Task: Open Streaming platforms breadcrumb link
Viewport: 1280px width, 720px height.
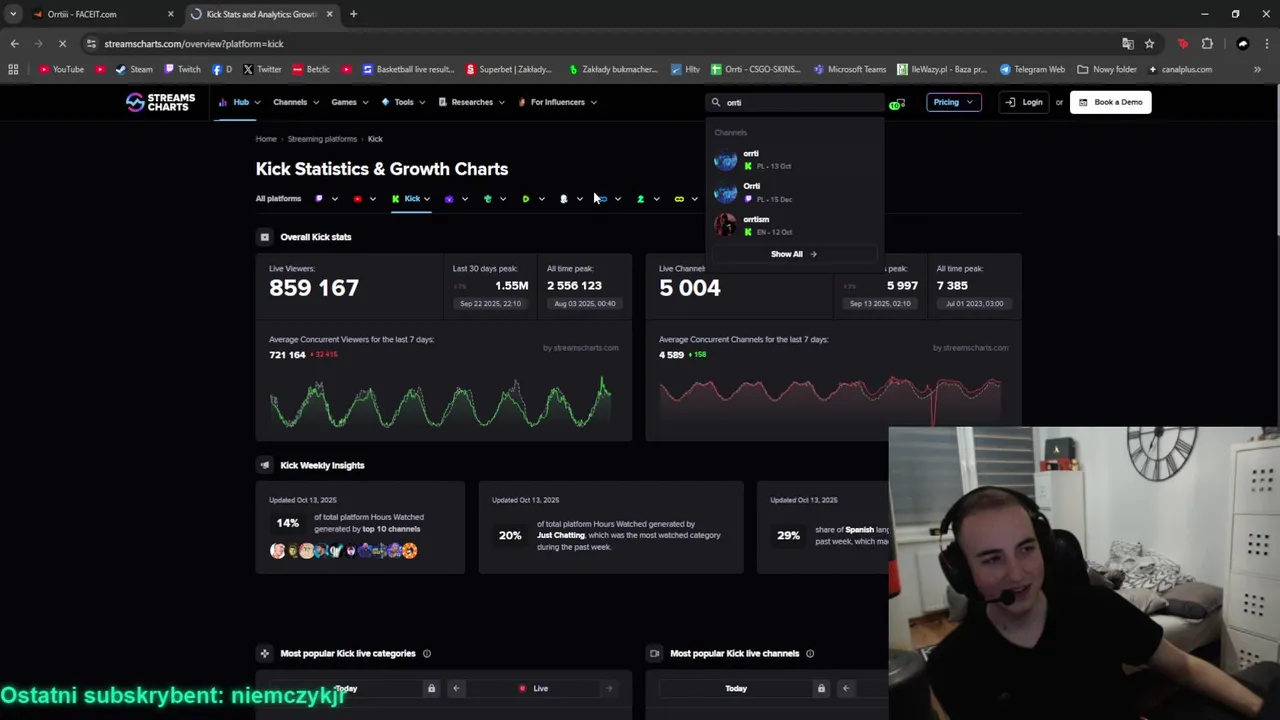Action: click(x=322, y=139)
